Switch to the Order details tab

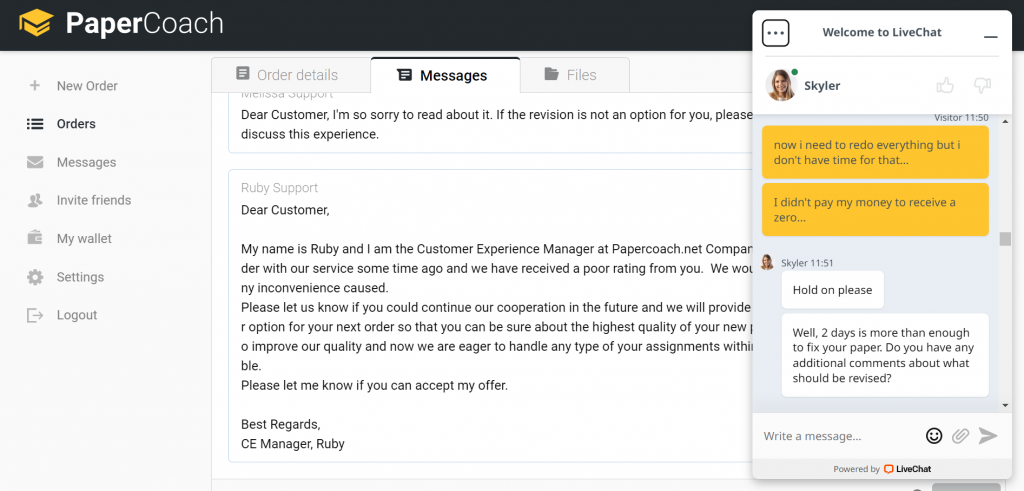(287, 75)
